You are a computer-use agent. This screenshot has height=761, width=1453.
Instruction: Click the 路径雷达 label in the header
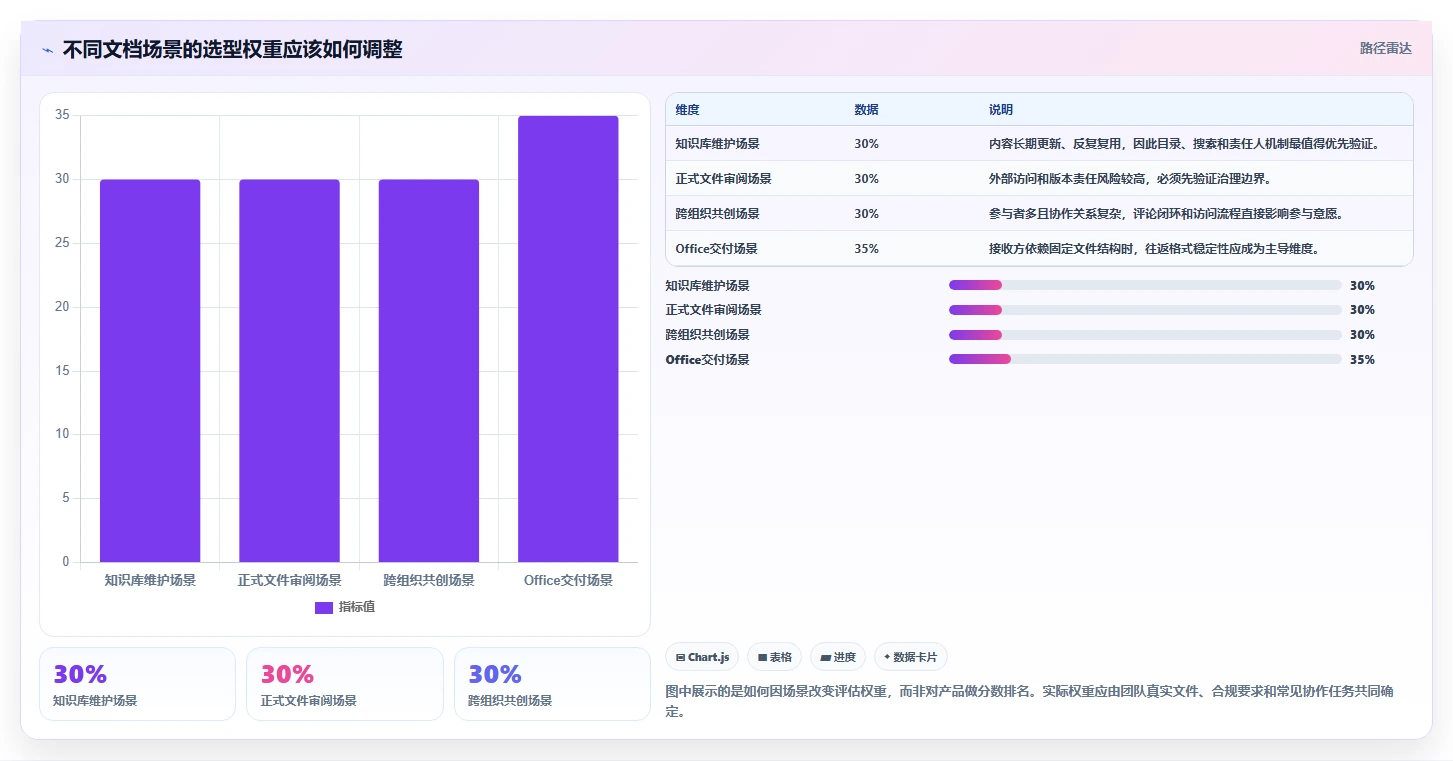tap(1385, 48)
